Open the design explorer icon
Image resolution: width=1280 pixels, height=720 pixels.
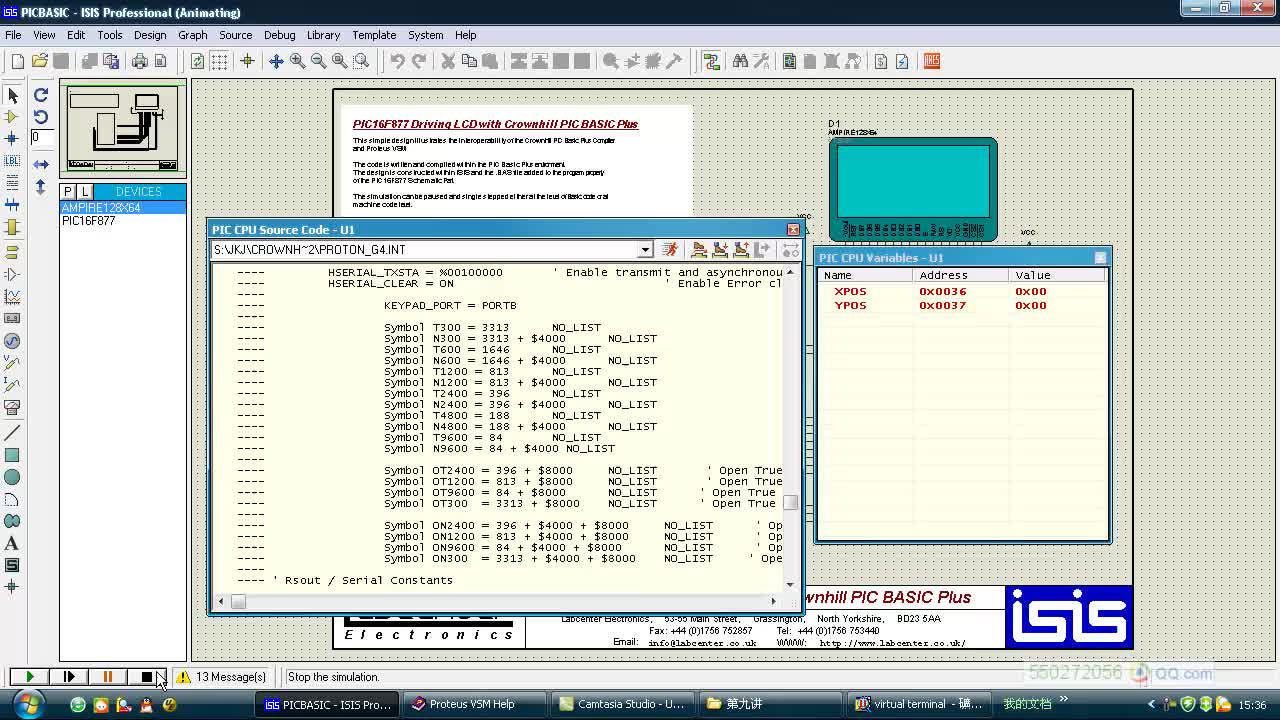coord(790,61)
